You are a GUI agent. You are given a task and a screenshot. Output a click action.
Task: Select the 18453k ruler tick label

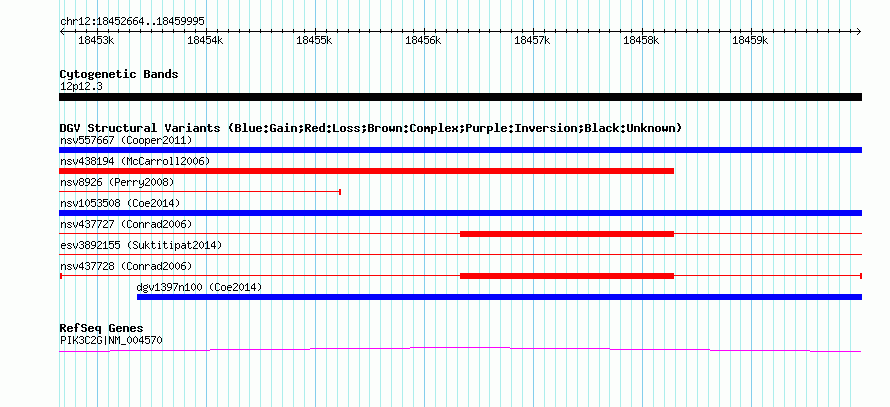tap(96, 40)
